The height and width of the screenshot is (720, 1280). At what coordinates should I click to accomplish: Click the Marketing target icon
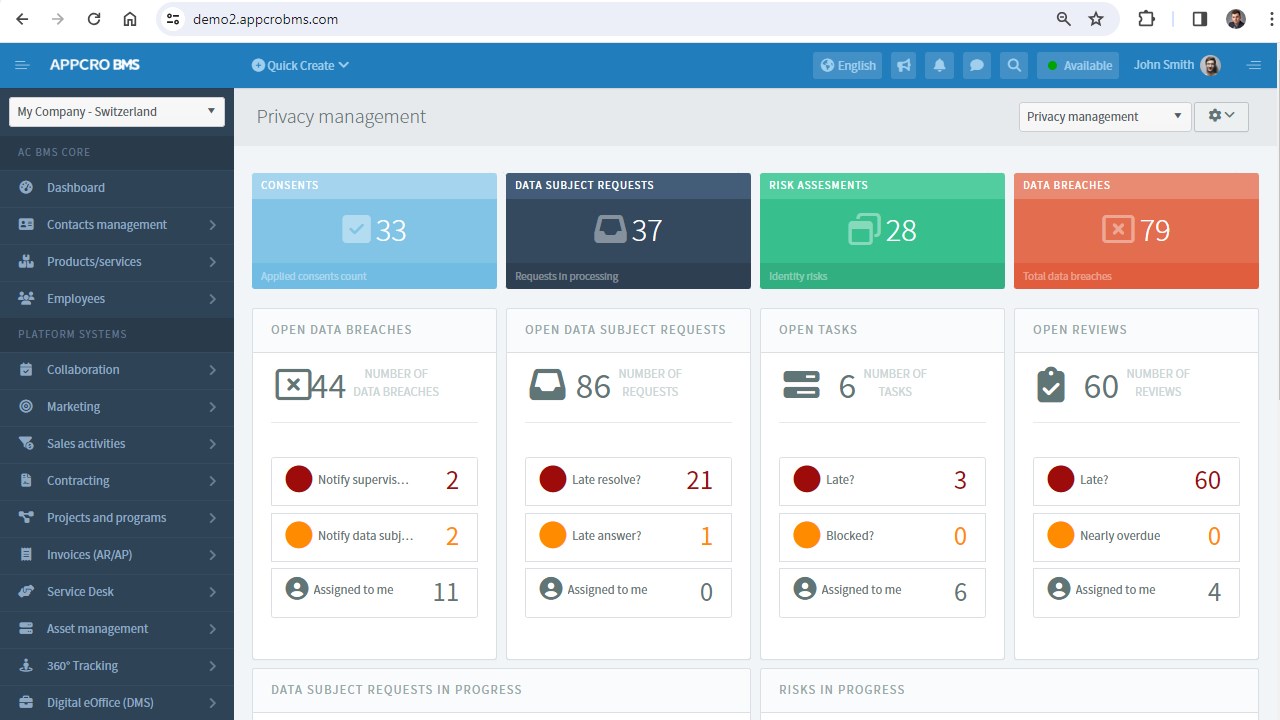point(26,406)
